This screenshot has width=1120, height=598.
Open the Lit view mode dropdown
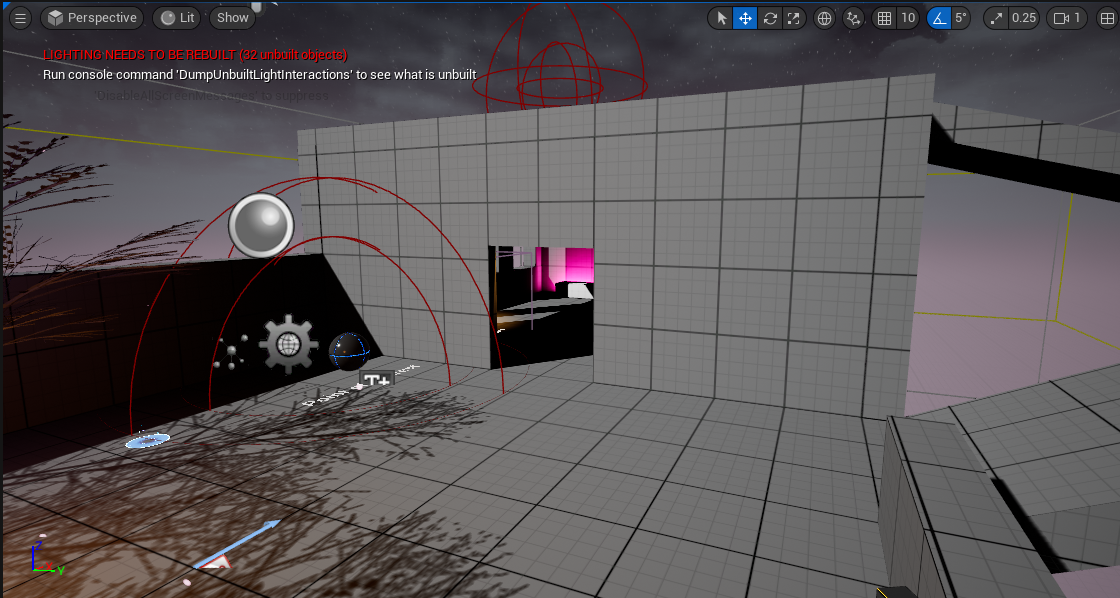[177, 18]
